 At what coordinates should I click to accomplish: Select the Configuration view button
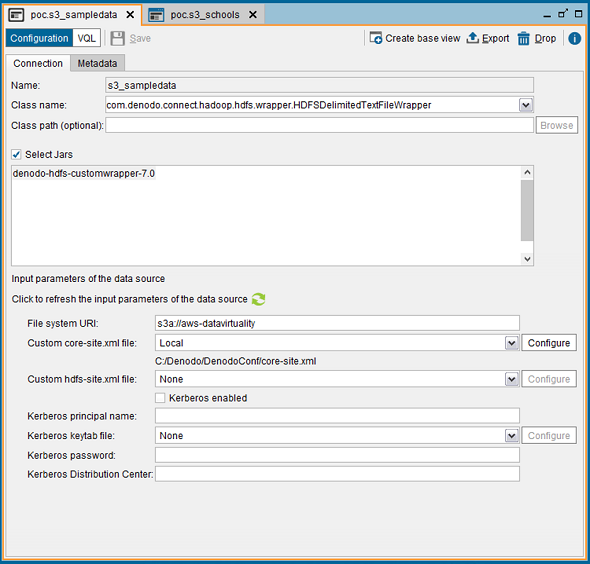pyautogui.click(x=39, y=38)
